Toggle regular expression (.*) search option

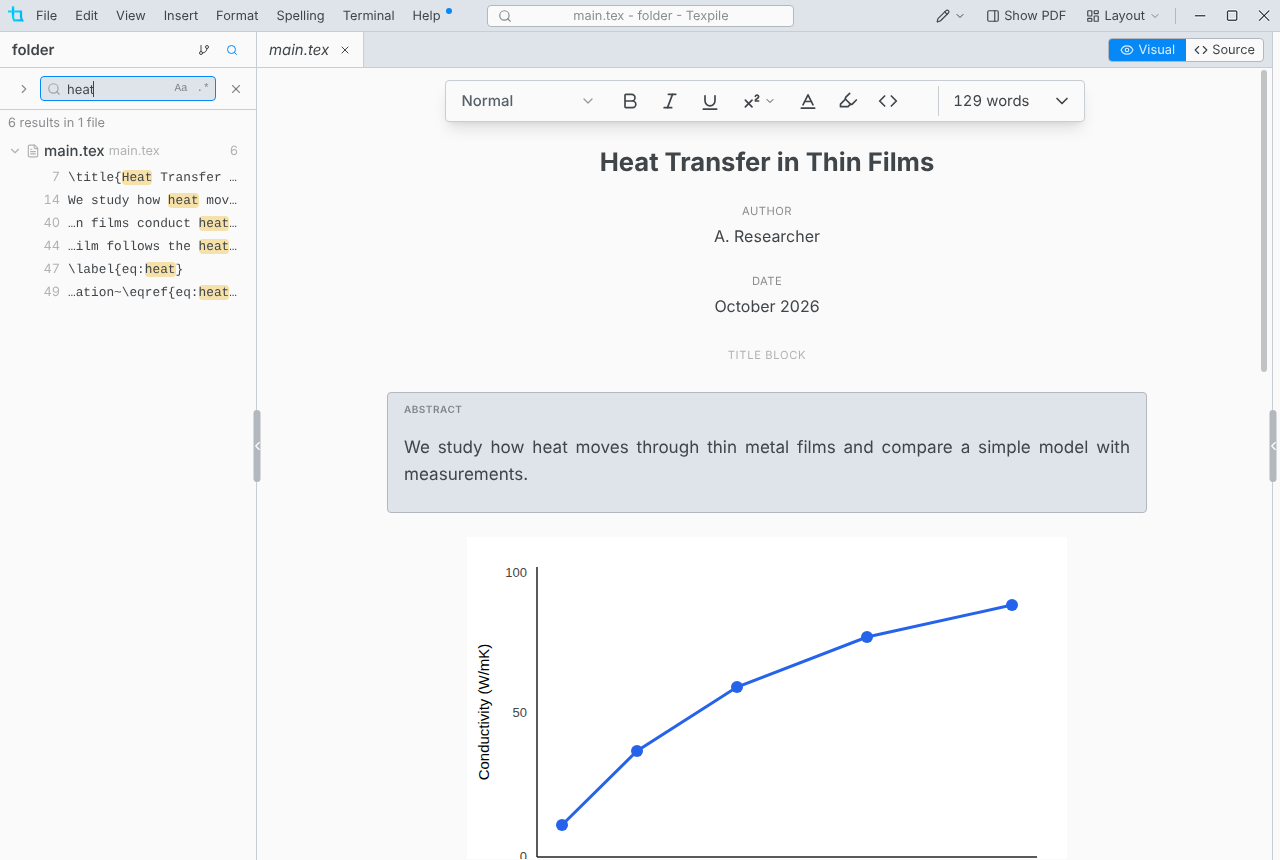click(204, 88)
